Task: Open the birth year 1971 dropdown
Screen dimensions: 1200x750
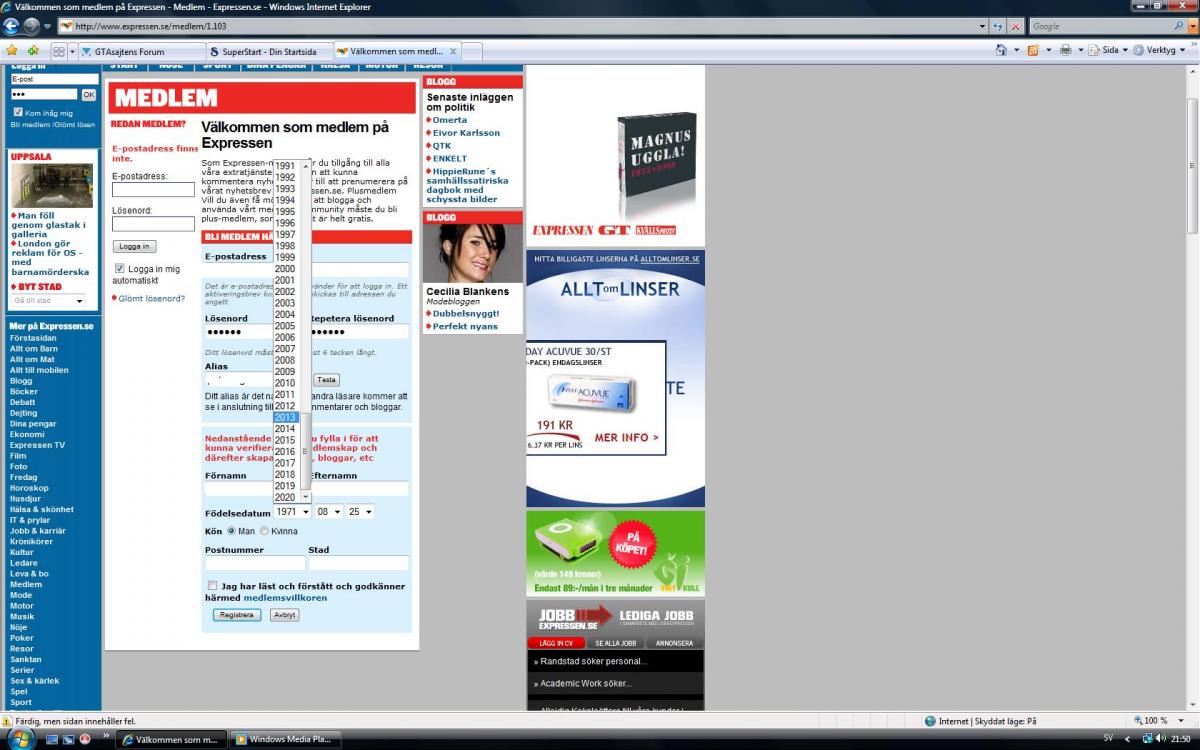Action: coord(292,511)
